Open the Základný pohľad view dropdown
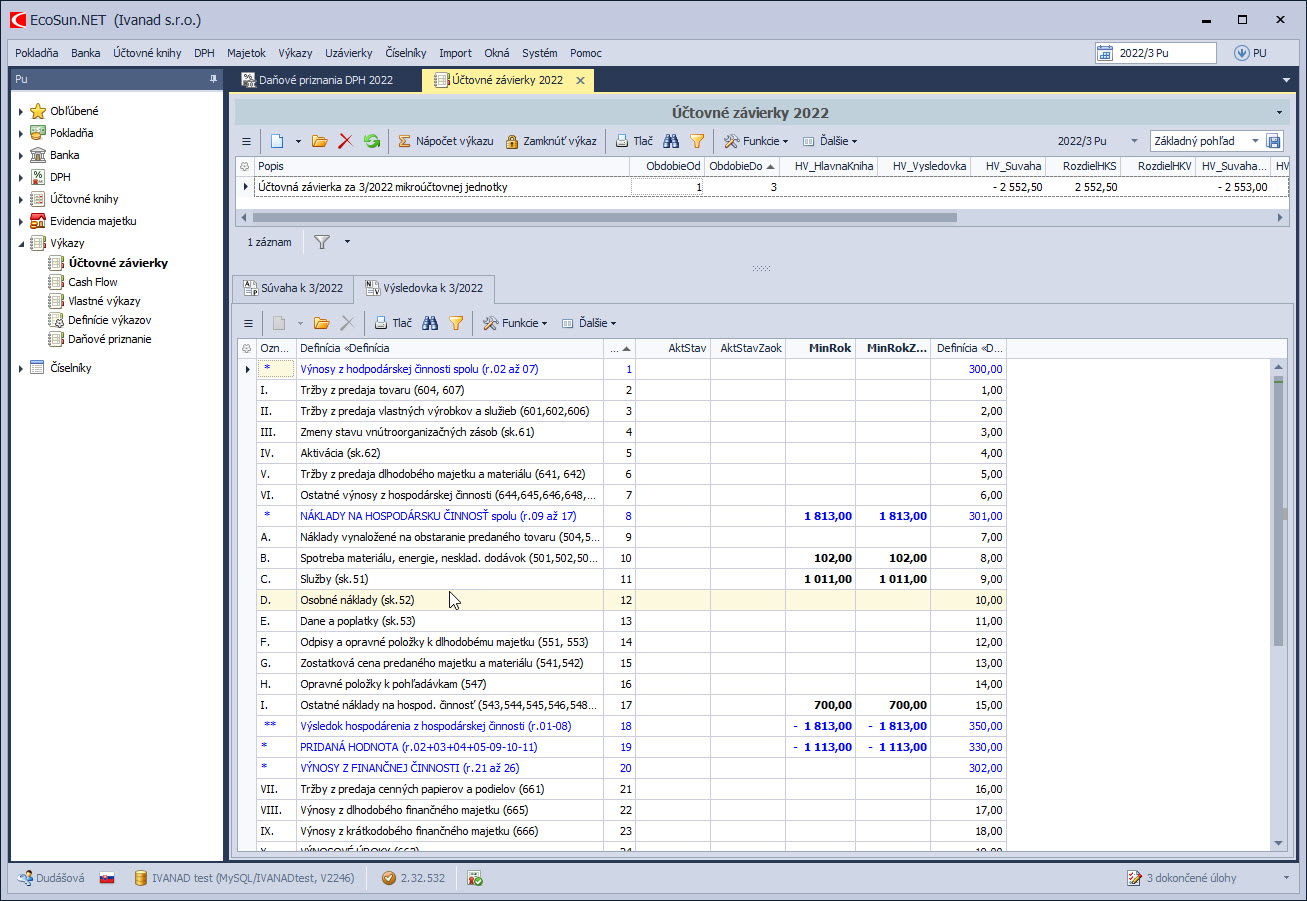The height and width of the screenshot is (901, 1307). (1256, 141)
